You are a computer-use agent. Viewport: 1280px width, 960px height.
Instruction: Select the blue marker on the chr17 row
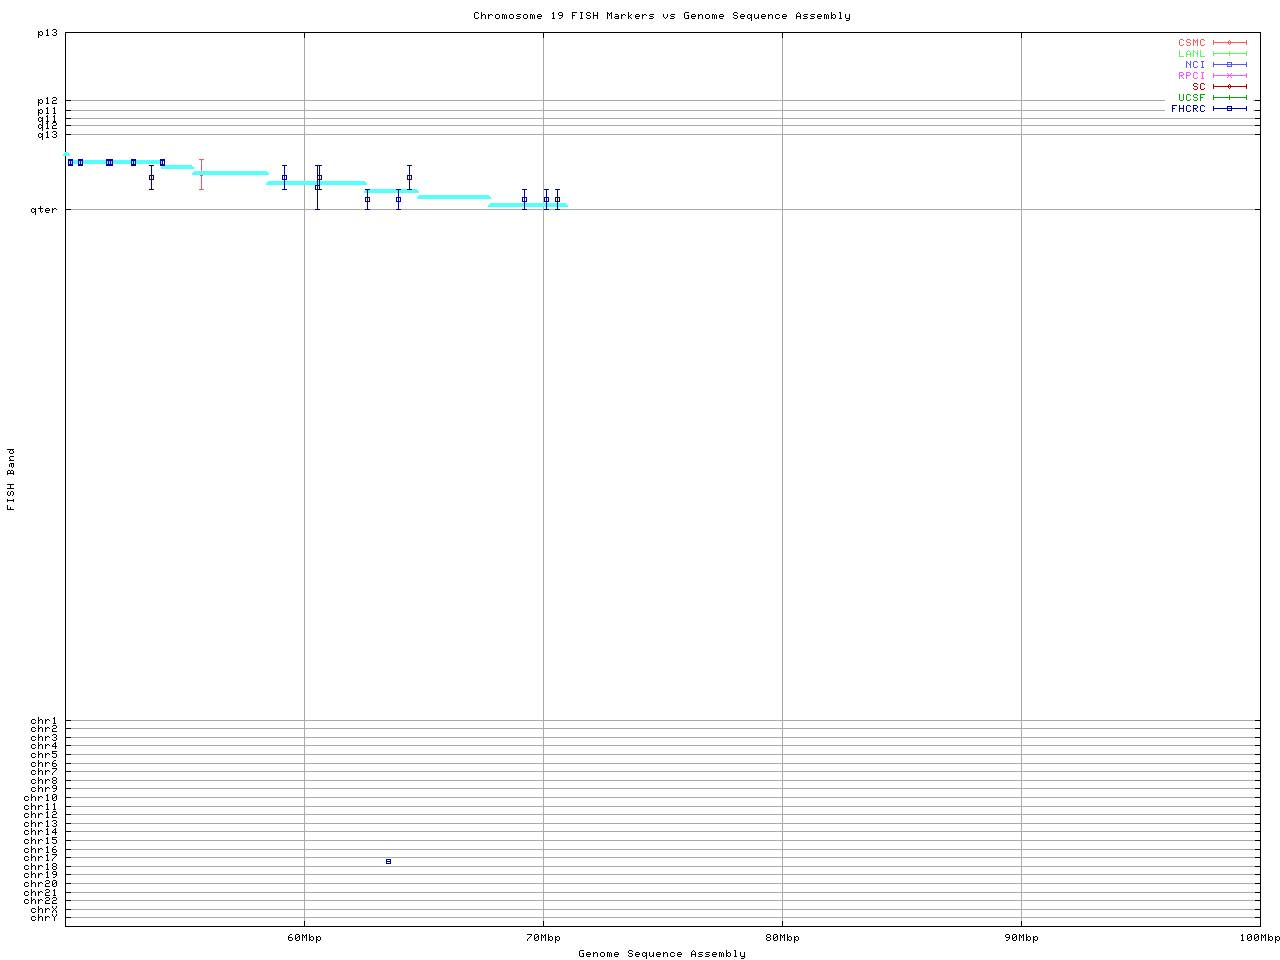(388, 861)
